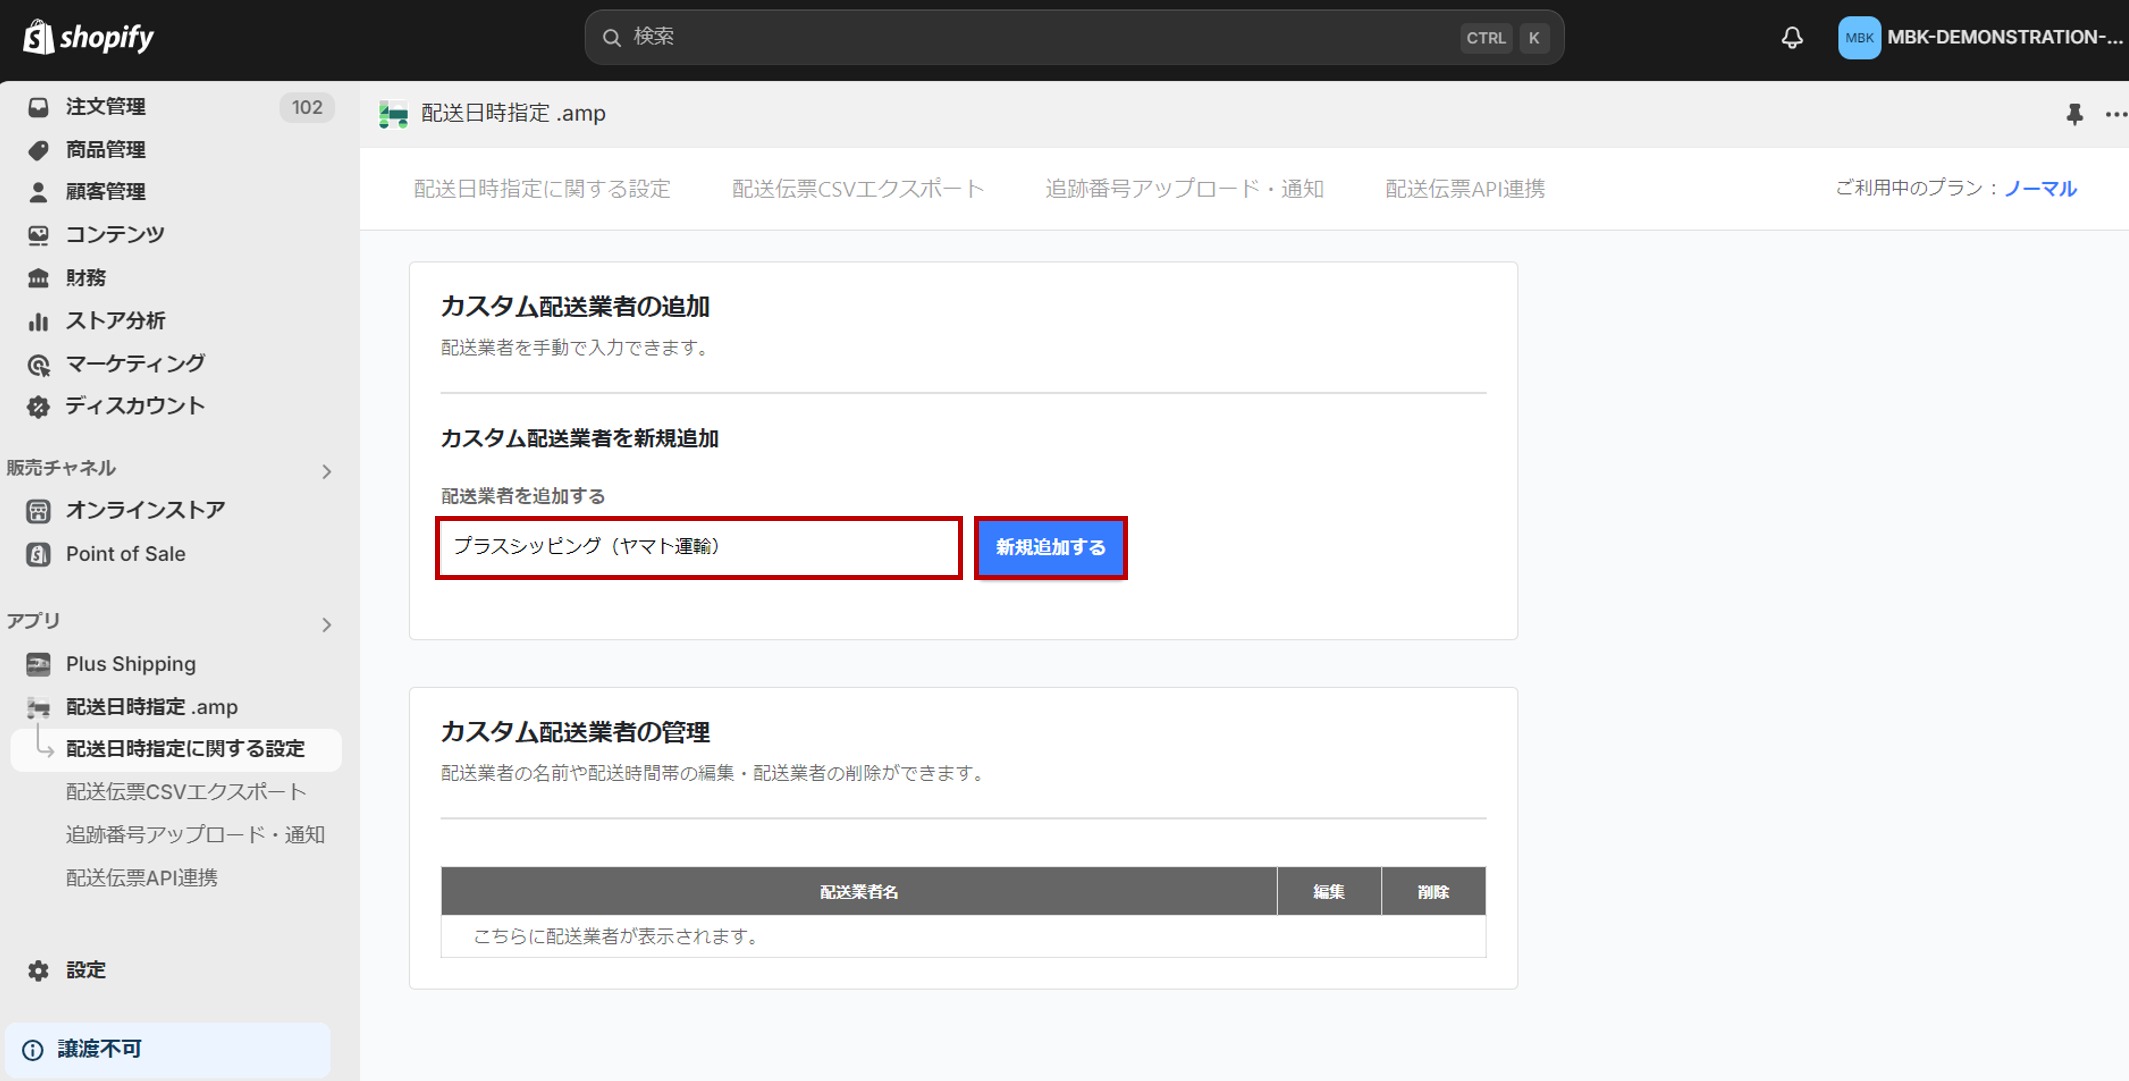
Task: Open ディスカウント discount icon
Action: click(38, 406)
